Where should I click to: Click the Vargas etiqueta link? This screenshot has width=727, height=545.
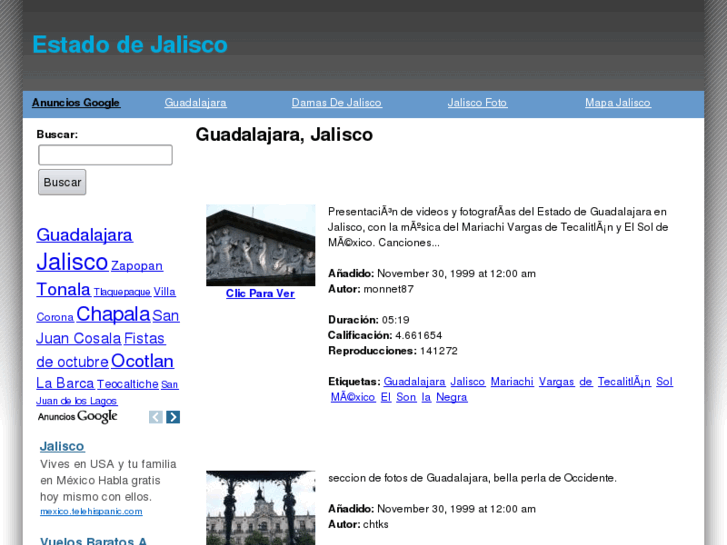coord(556,382)
